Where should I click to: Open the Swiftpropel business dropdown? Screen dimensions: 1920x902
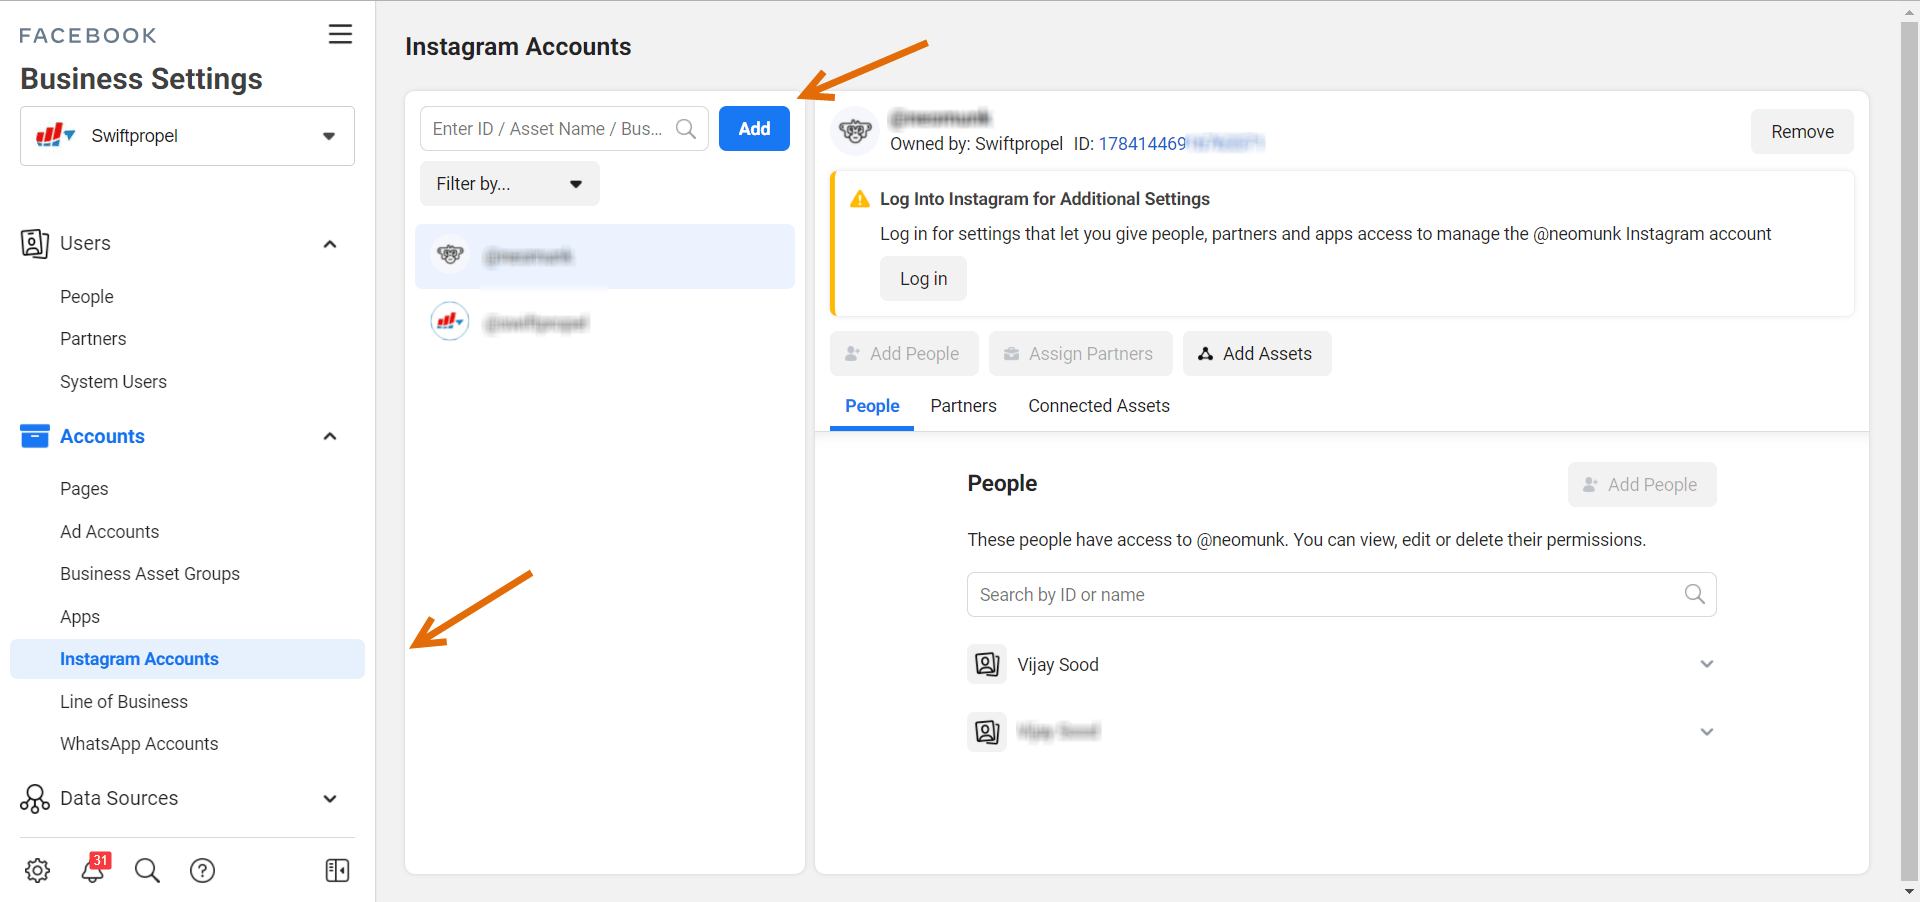[187, 136]
